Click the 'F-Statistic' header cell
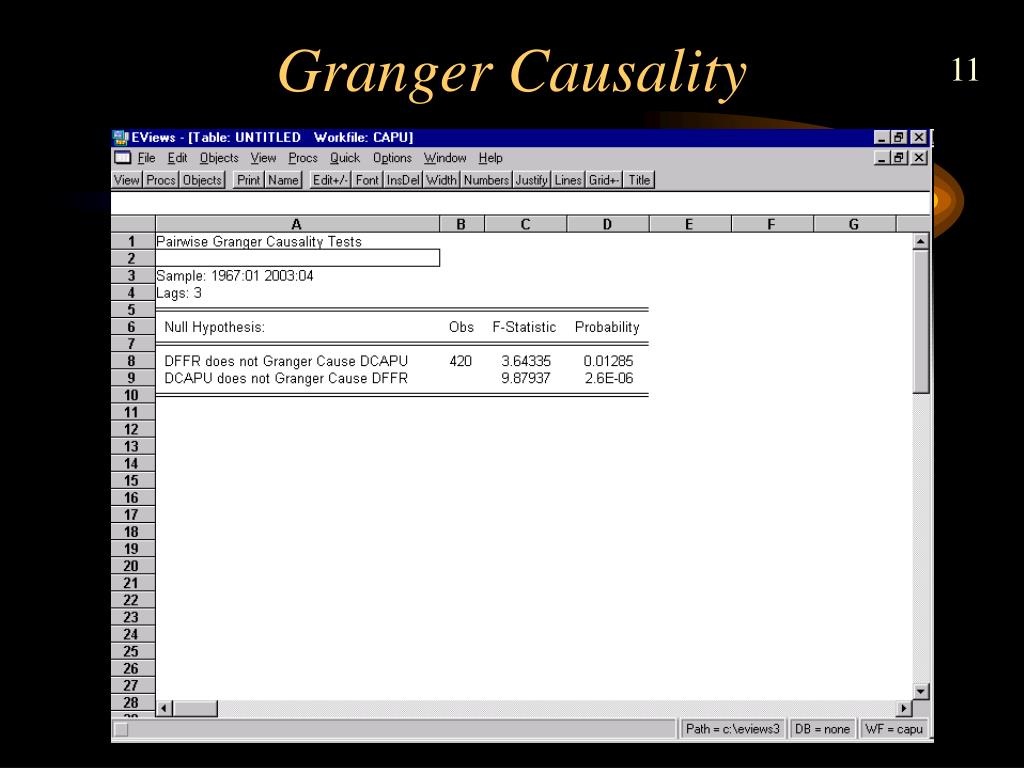The width and height of the screenshot is (1024, 768). (x=524, y=327)
